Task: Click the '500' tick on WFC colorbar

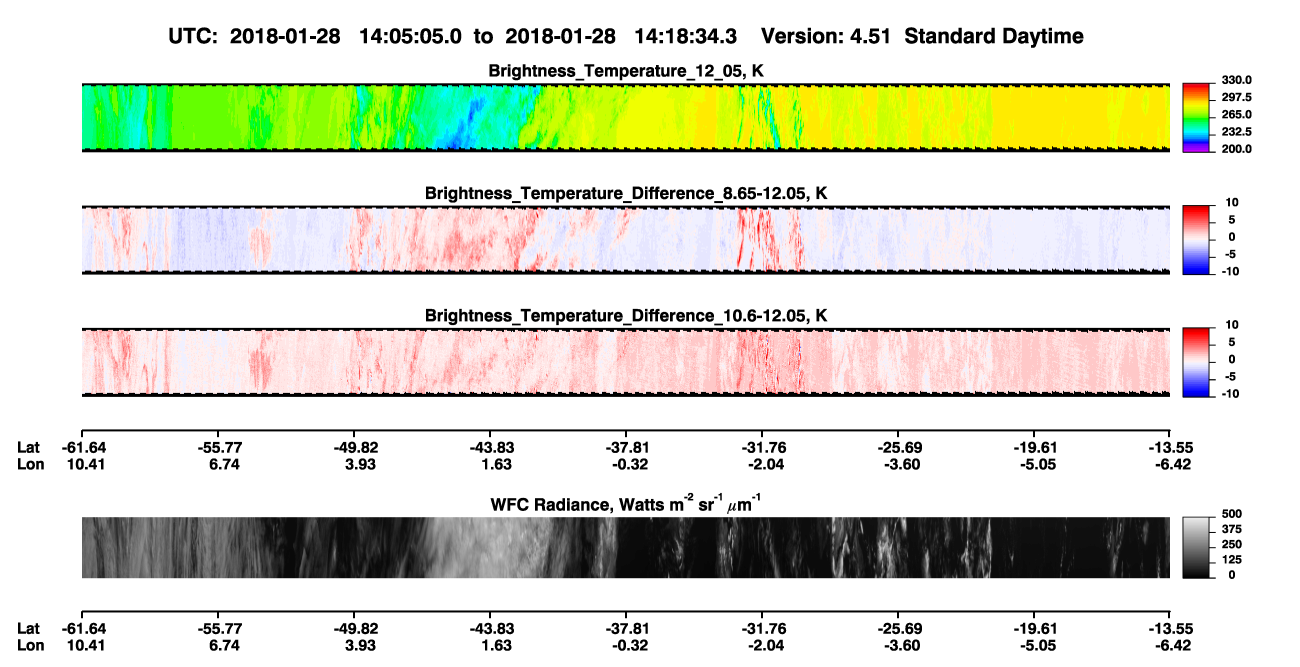Action: point(1232,515)
